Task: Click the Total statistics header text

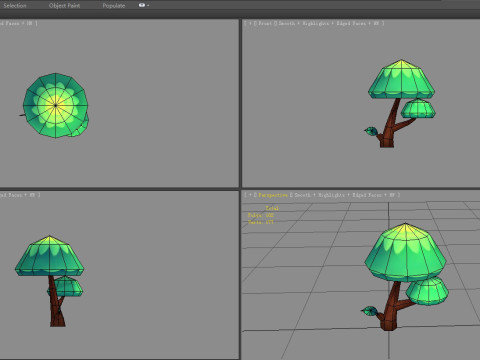Action: pyautogui.click(x=272, y=208)
